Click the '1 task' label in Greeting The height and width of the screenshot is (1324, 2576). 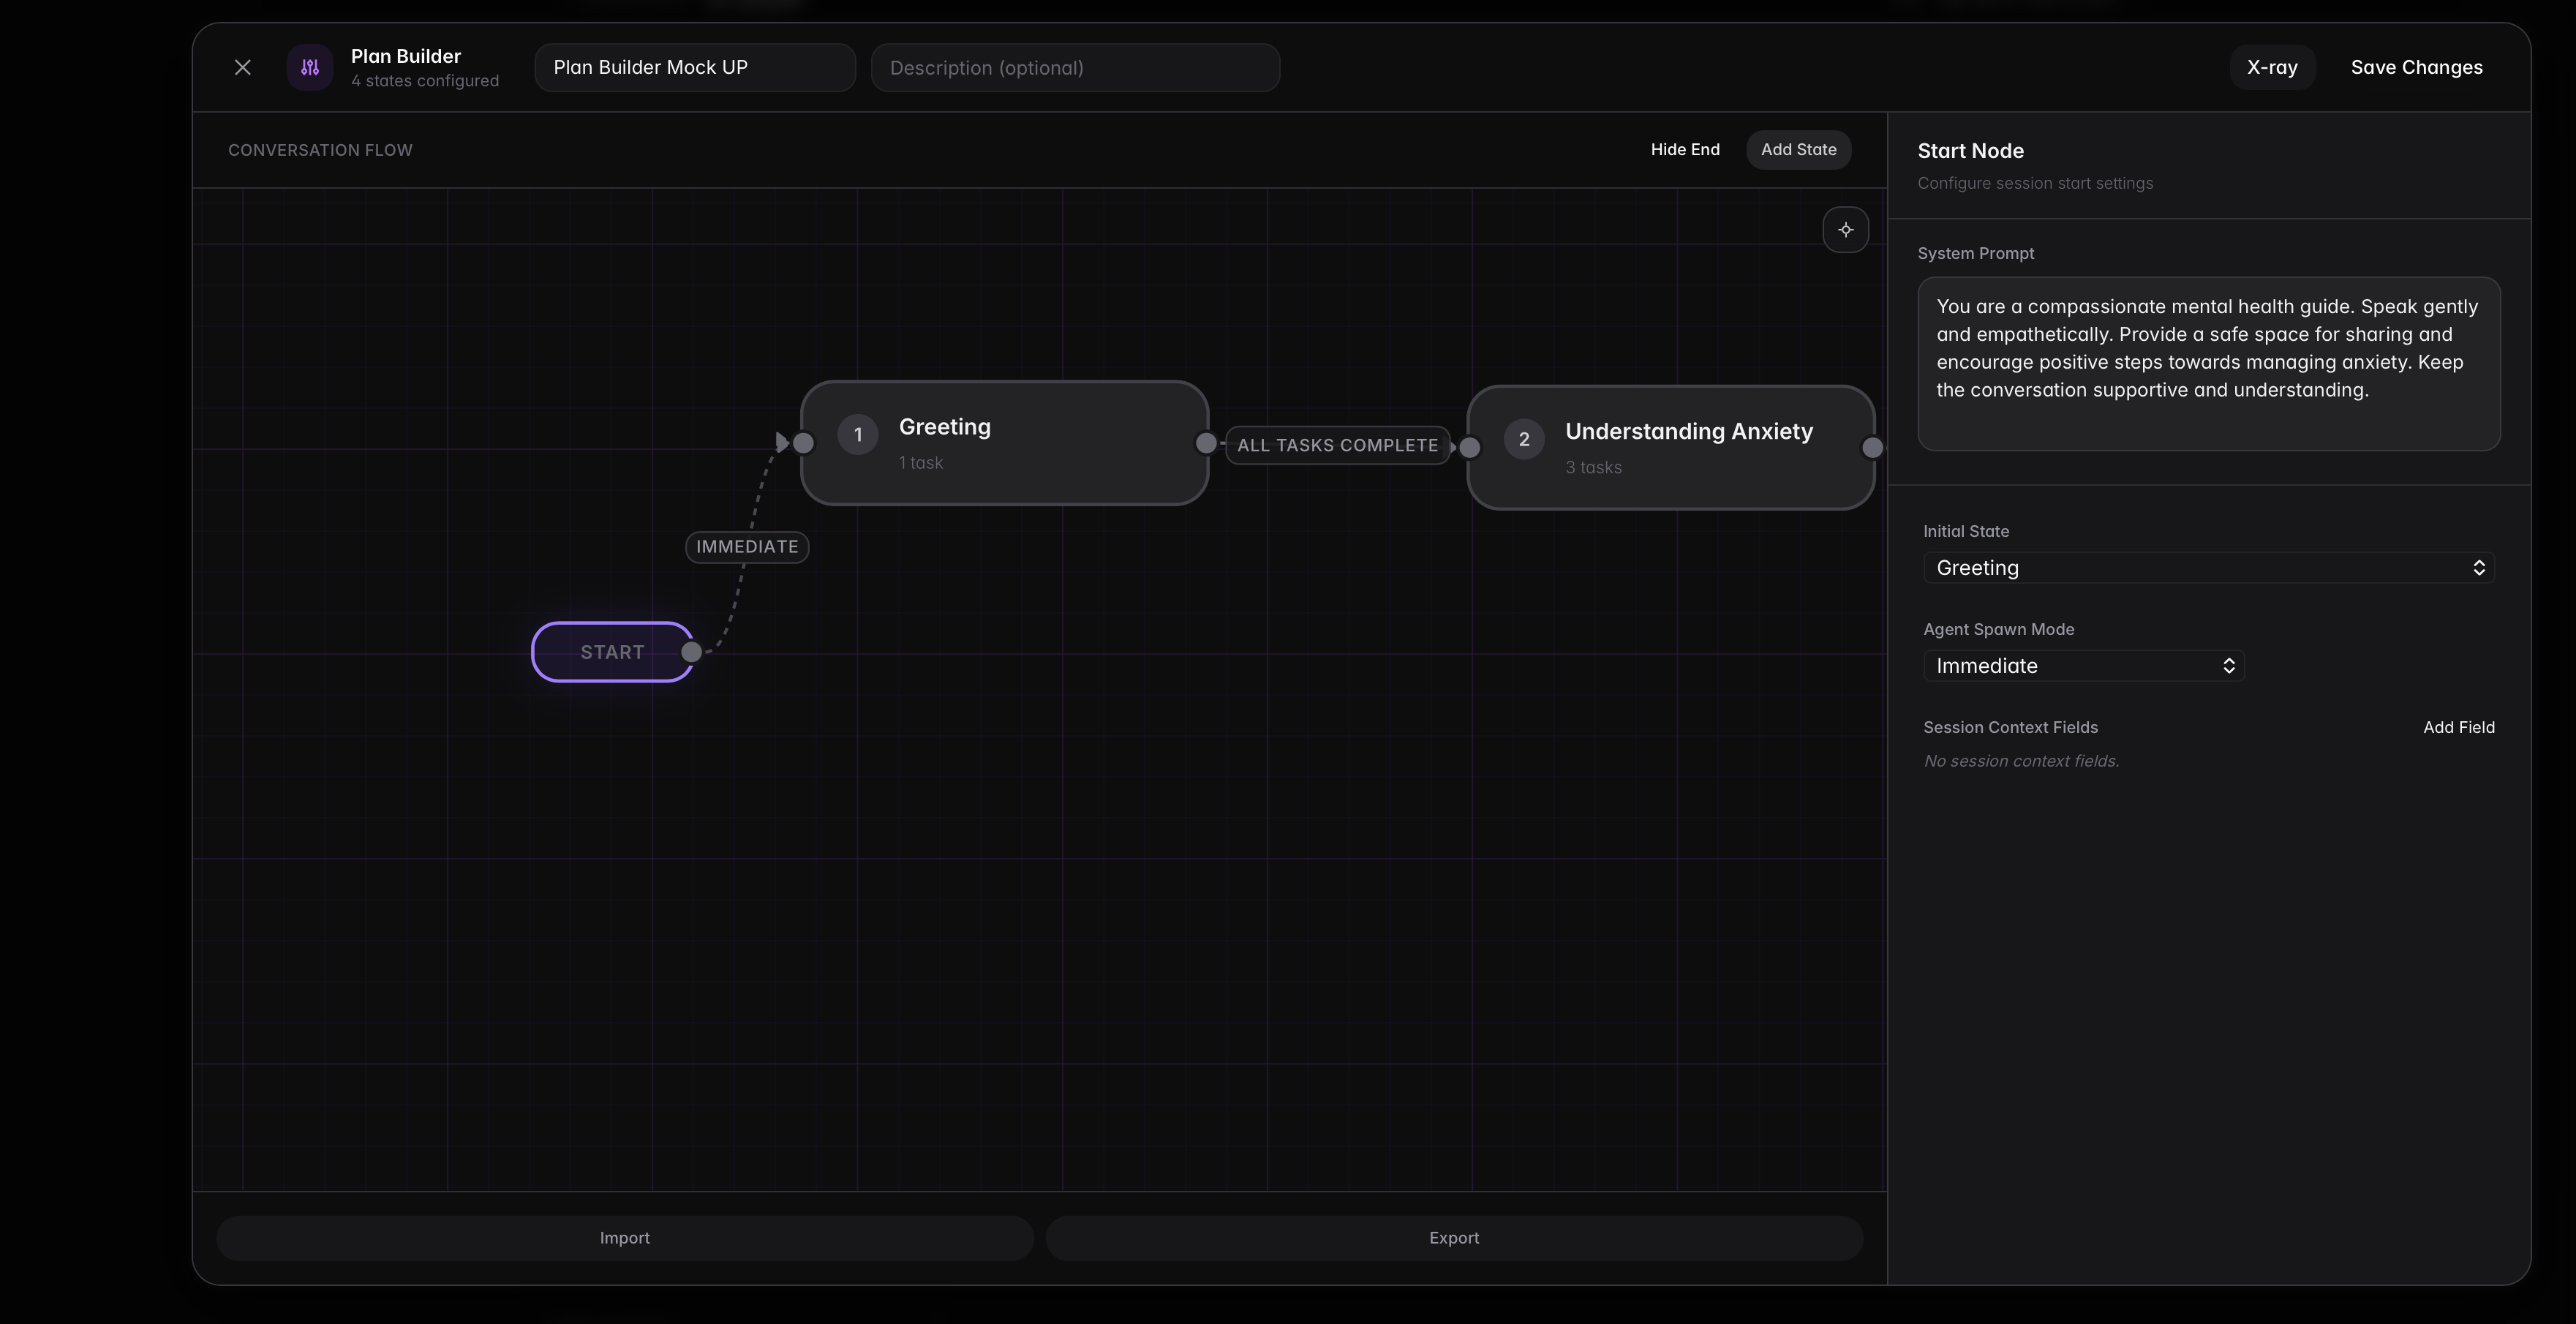[x=920, y=463]
